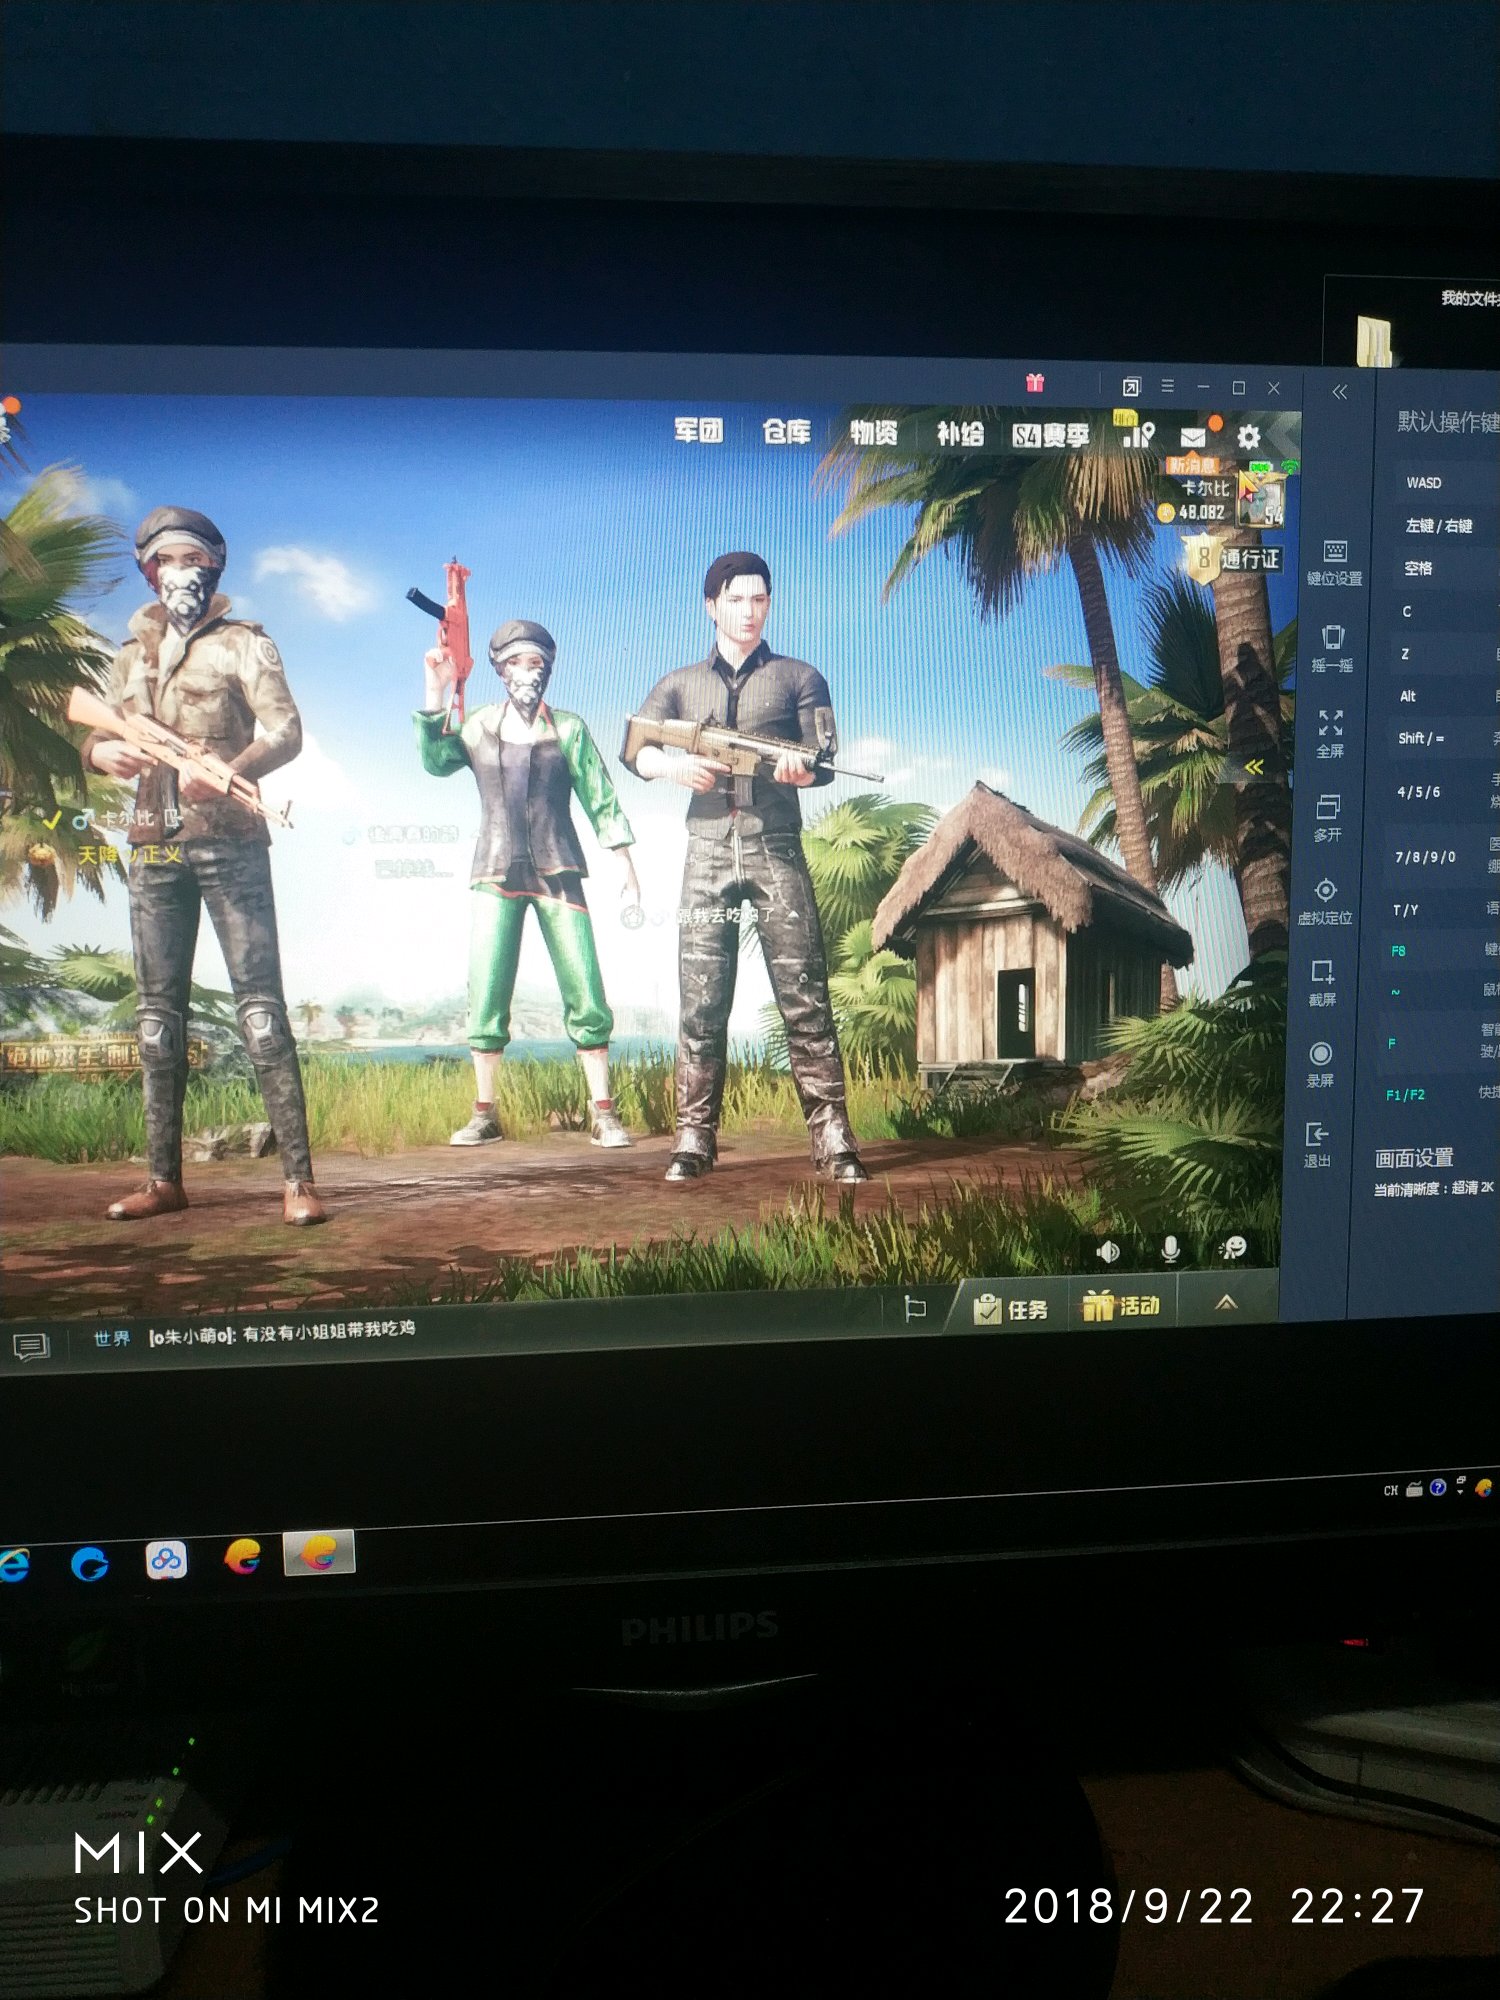Click the 退出 exit icon
Viewport: 1500px width, 2000px height.
point(1317,1145)
